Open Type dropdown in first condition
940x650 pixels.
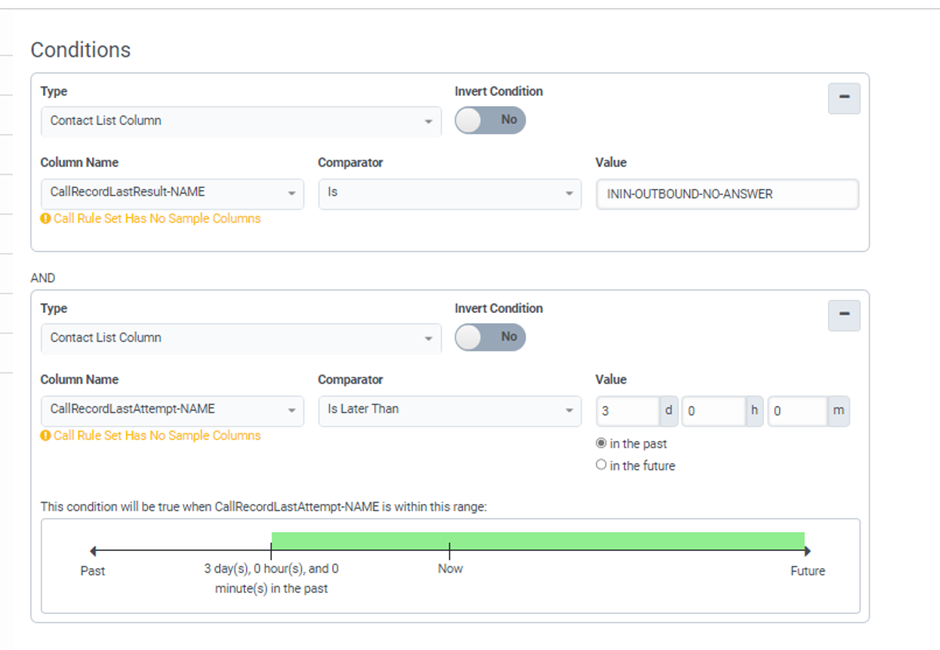tap(240, 121)
